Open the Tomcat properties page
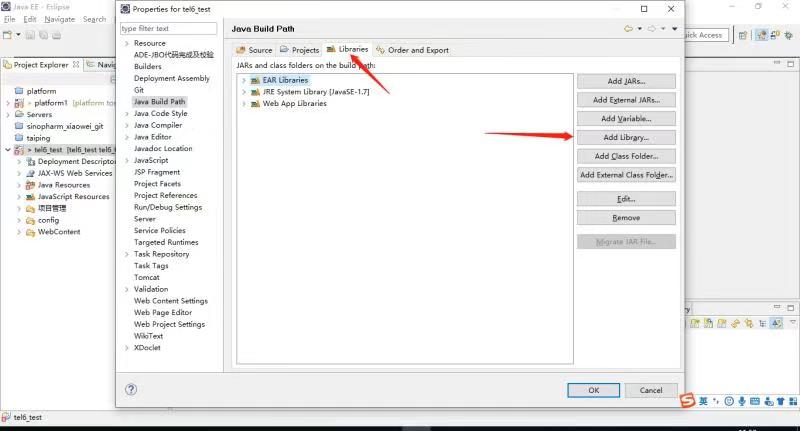The width and height of the screenshot is (800, 431). 146,277
